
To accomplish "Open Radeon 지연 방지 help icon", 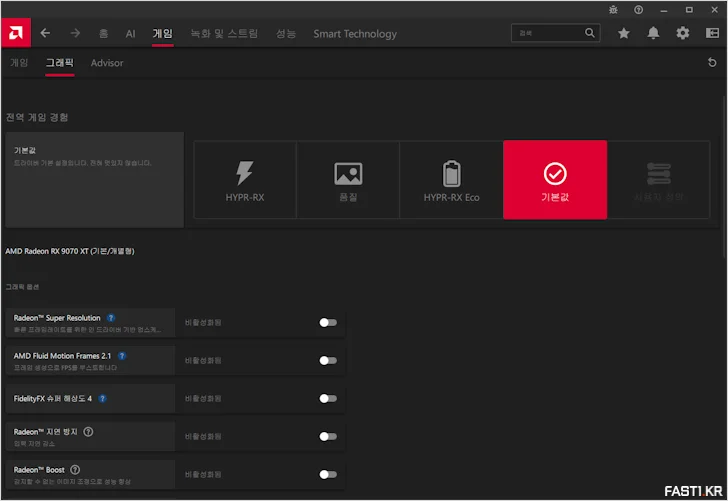I will click(88, 432).
